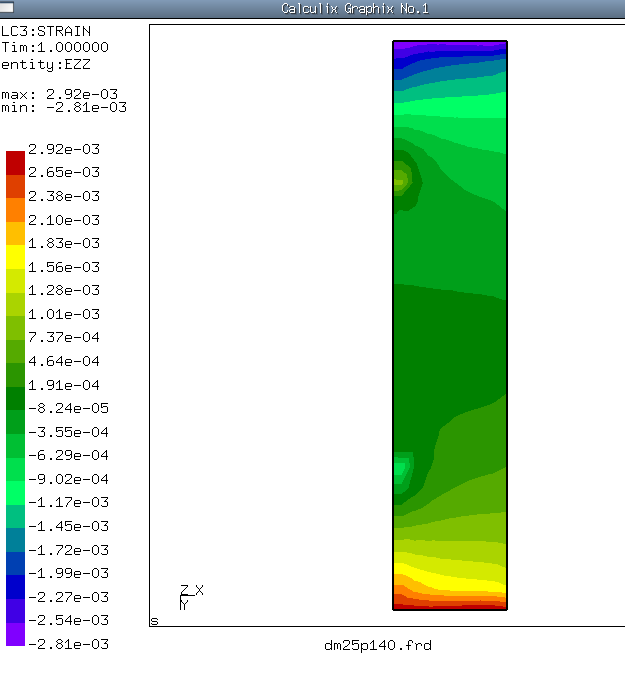This screenshot has height=676, width=625.
Task: Click the legend value -1.99e-03
Action: click(68, 573)
